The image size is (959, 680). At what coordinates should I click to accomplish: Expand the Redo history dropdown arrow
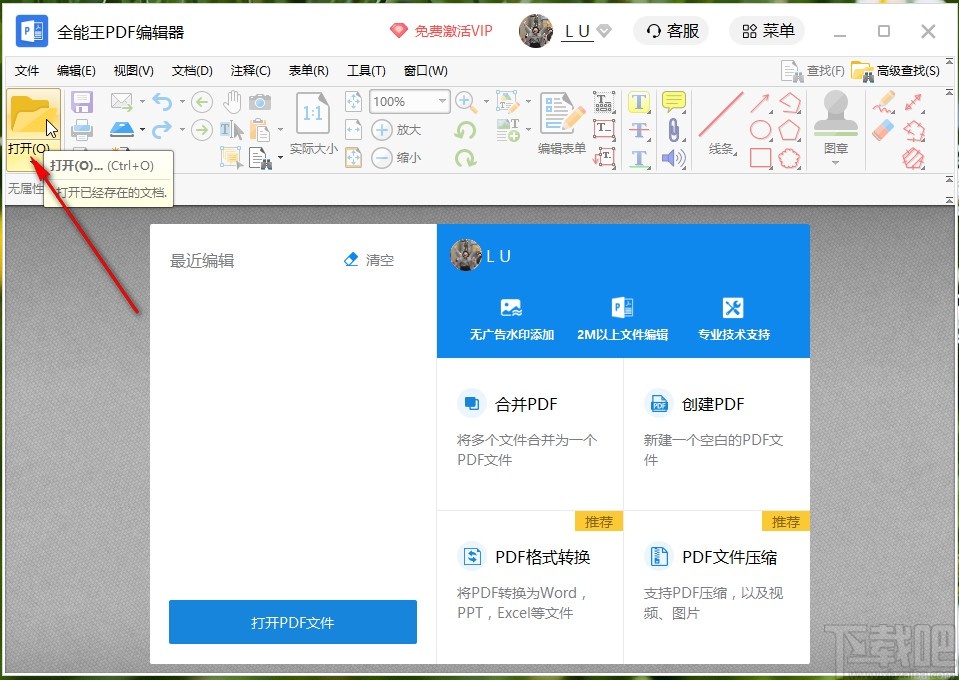[x=182, y=130]
